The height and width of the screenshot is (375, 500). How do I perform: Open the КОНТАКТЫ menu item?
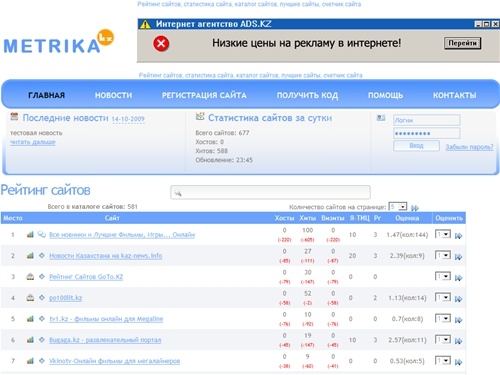(455, 95)
